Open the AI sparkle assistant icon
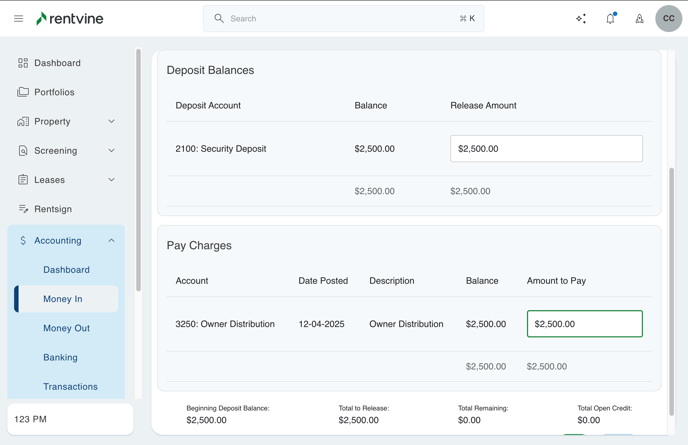 [x=581, y=18]
